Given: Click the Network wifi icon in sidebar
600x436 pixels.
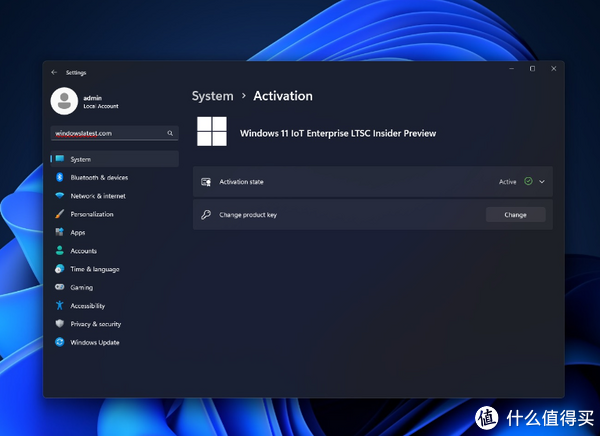Looking at the screenshot, I should coord(60,196).
